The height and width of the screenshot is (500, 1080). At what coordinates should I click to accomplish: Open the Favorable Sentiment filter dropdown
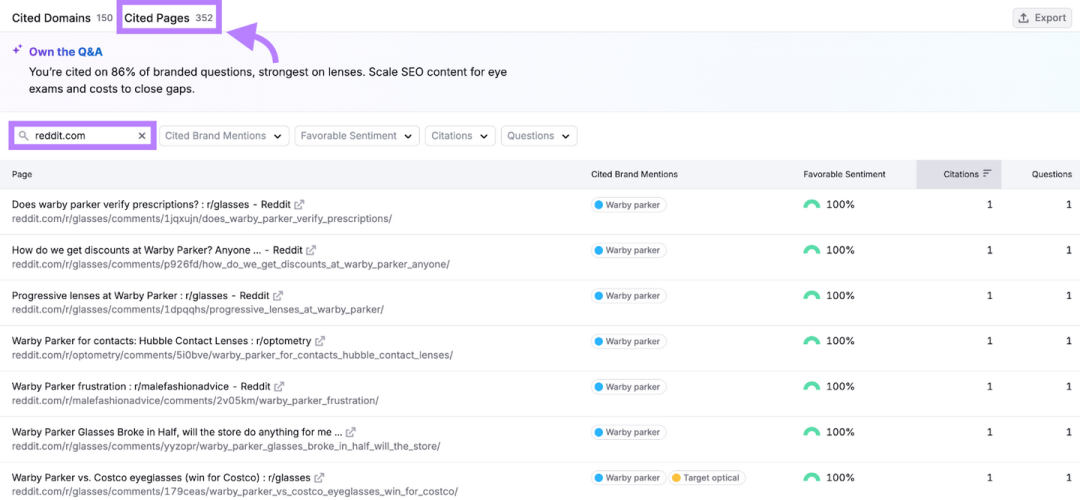coord(357,136)
